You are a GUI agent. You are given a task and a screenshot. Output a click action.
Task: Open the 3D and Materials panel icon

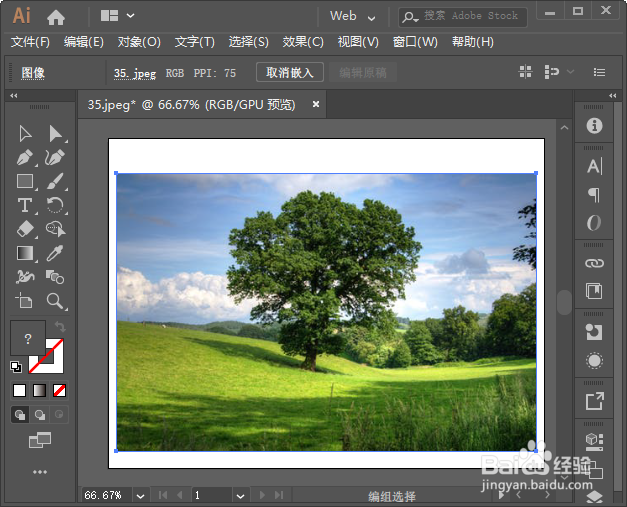coord(594,442)
